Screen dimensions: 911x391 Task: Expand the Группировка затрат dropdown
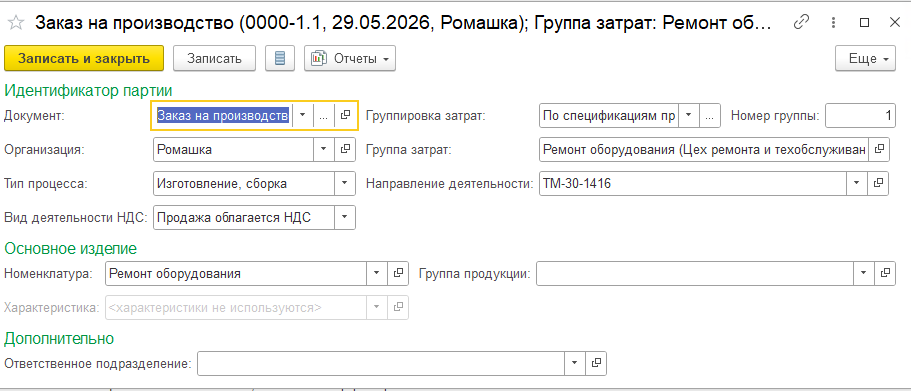[688, 115]
